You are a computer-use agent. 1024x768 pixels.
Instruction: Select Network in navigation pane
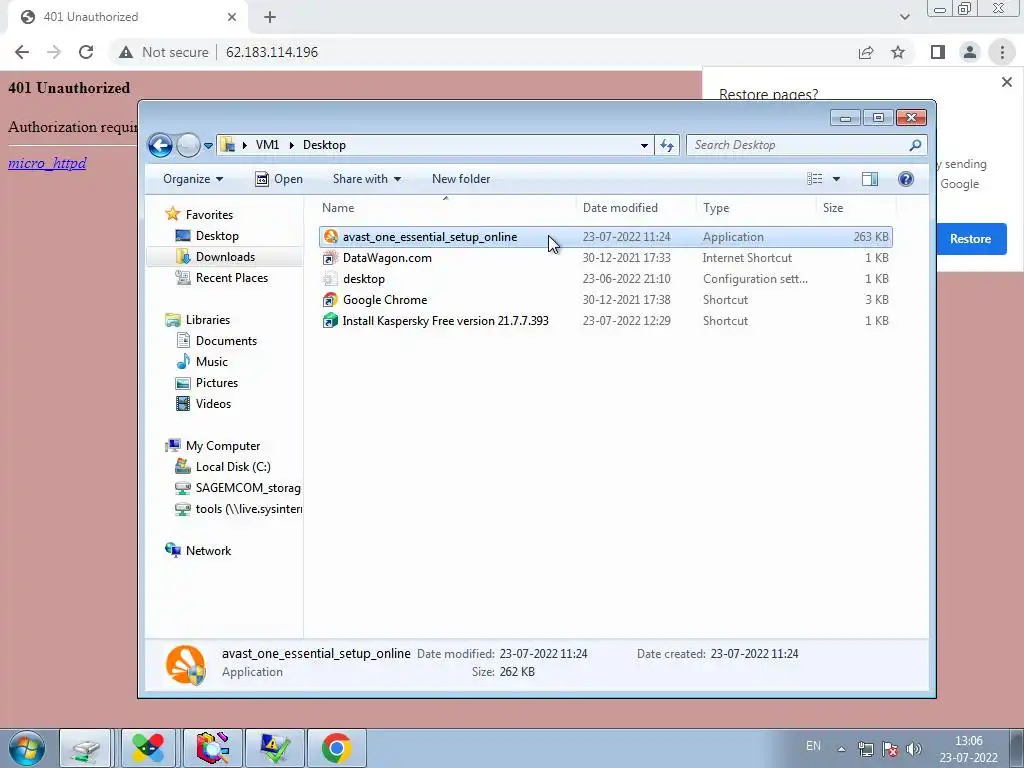(x=208, y=551)
